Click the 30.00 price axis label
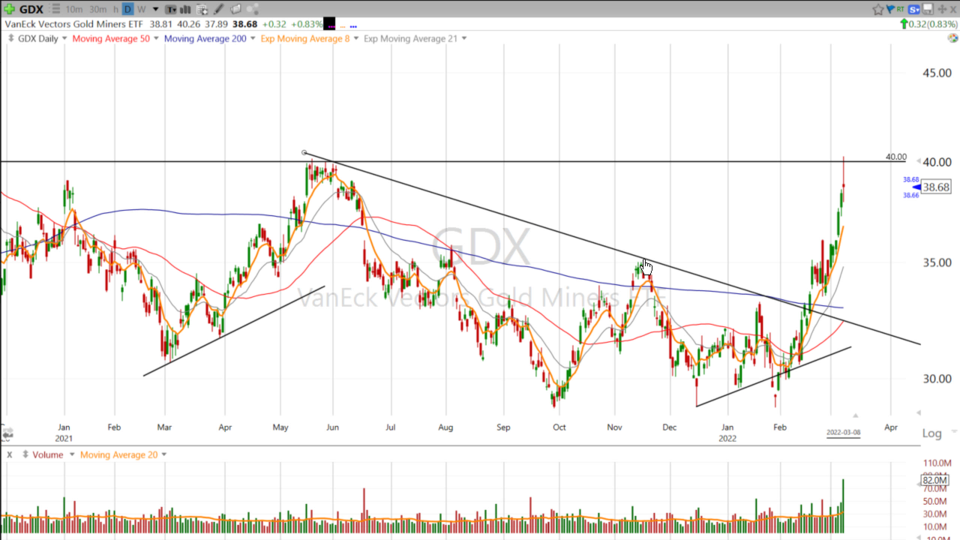The image size is (960, 540). click(937, 379)
